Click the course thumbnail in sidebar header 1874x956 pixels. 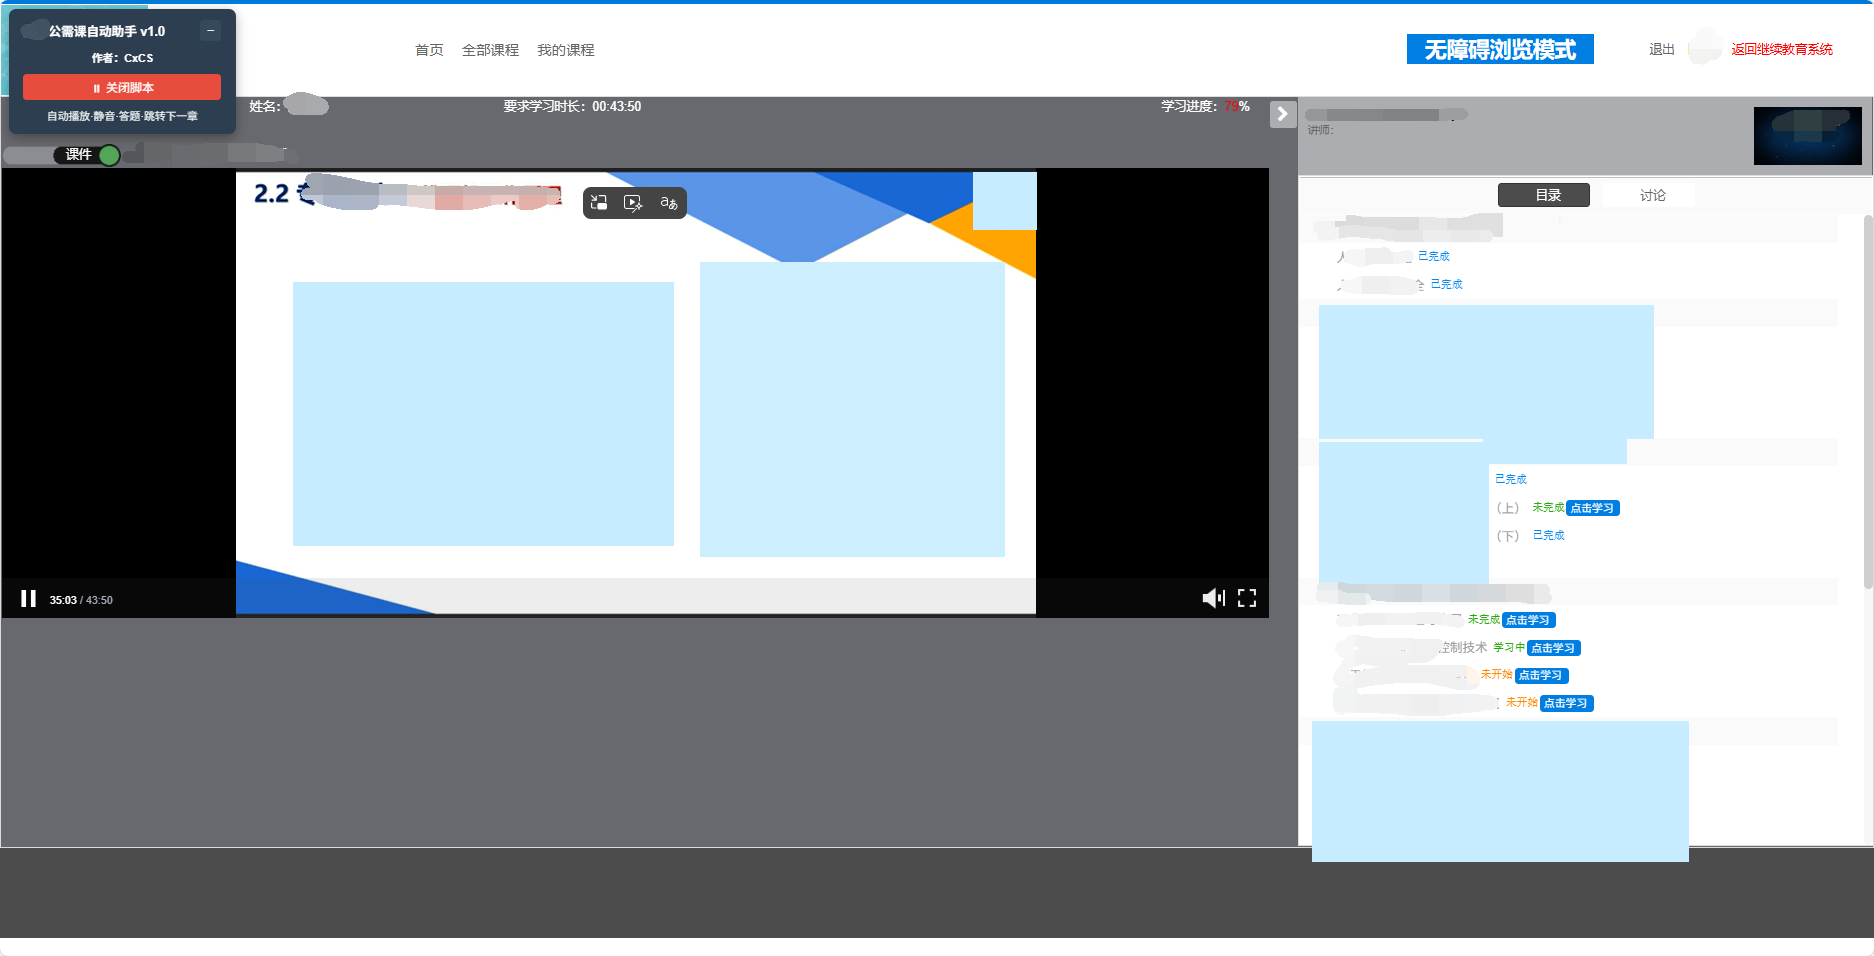point(1807,136)
